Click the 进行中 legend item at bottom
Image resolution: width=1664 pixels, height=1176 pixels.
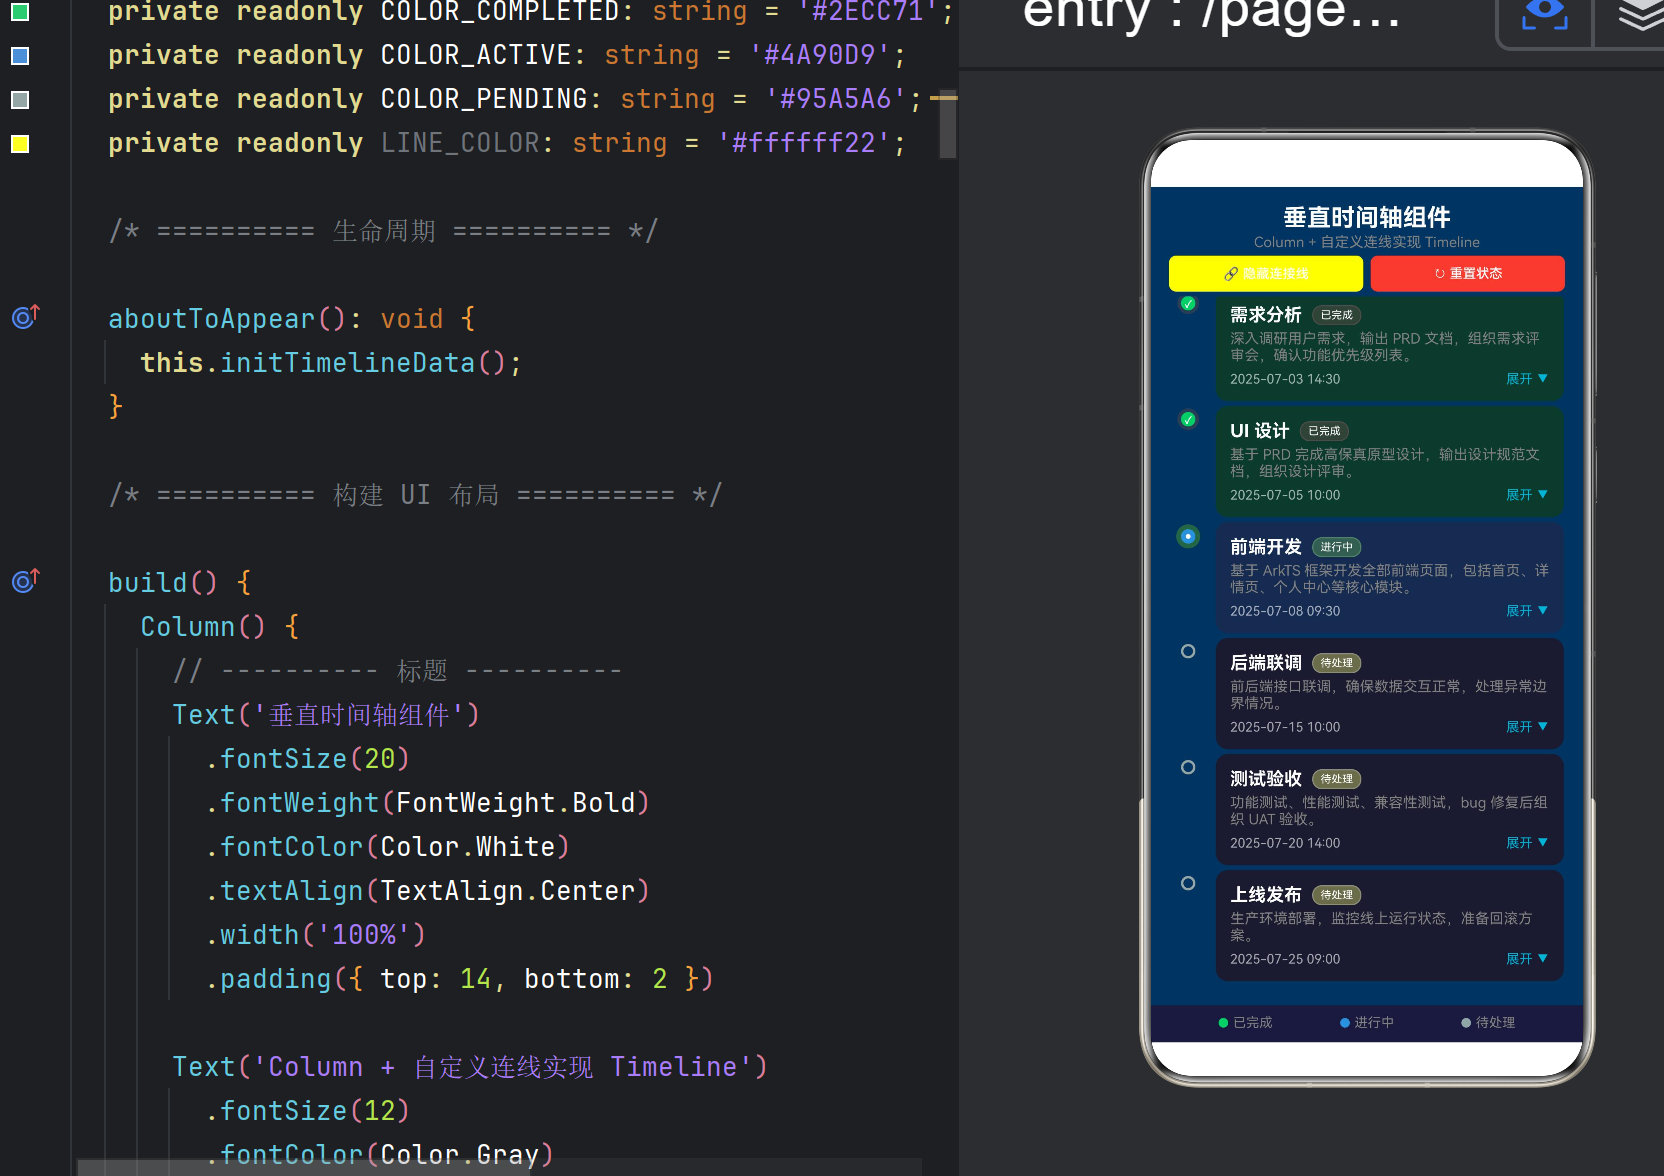pos(1367,1023)
